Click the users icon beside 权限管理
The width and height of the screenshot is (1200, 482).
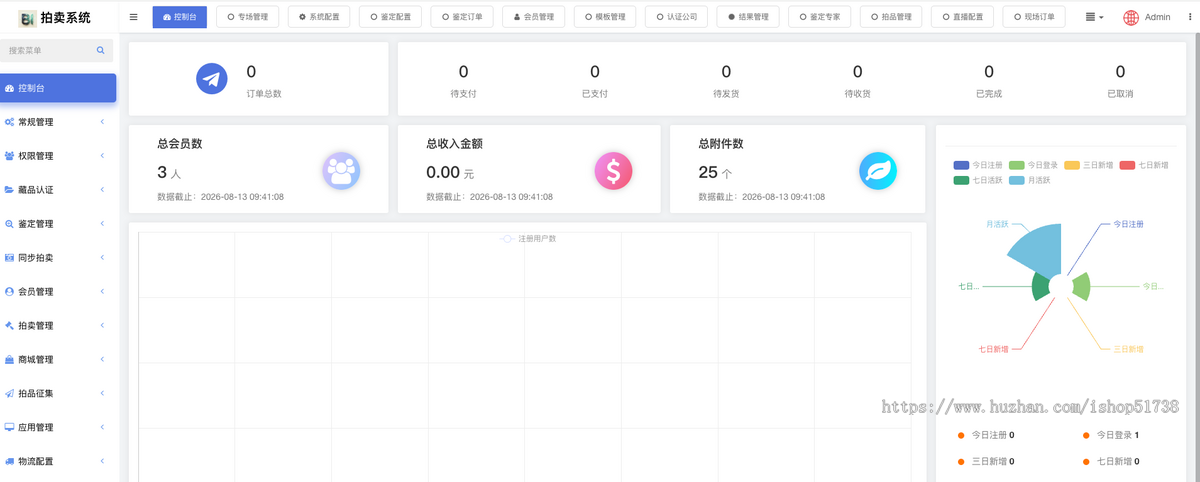tap(9, 156)
